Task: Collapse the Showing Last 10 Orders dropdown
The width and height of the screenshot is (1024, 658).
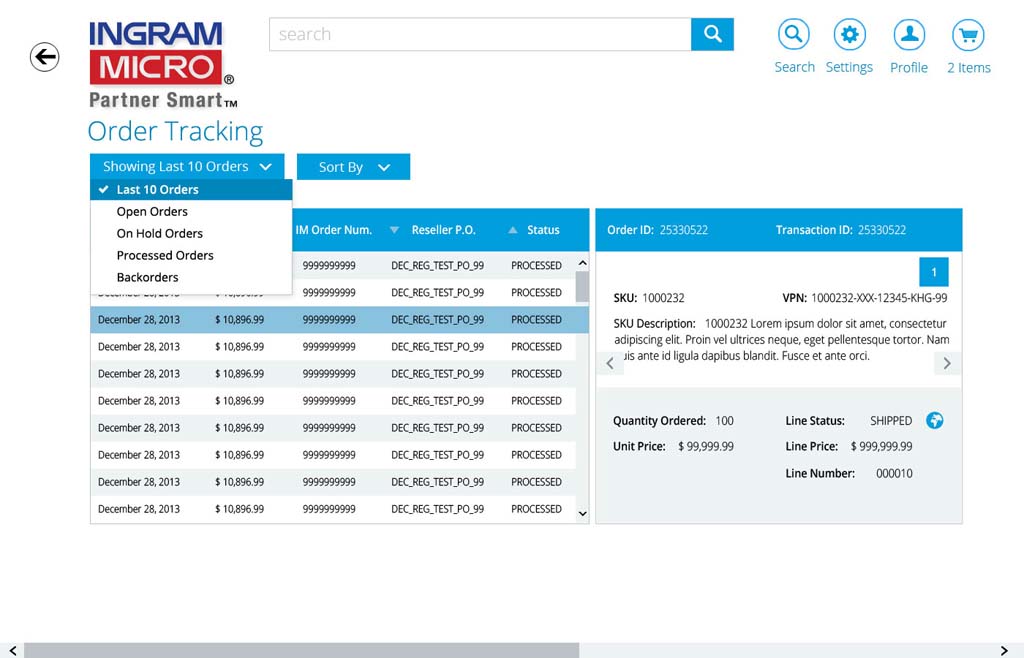Action: pos(187,167)
